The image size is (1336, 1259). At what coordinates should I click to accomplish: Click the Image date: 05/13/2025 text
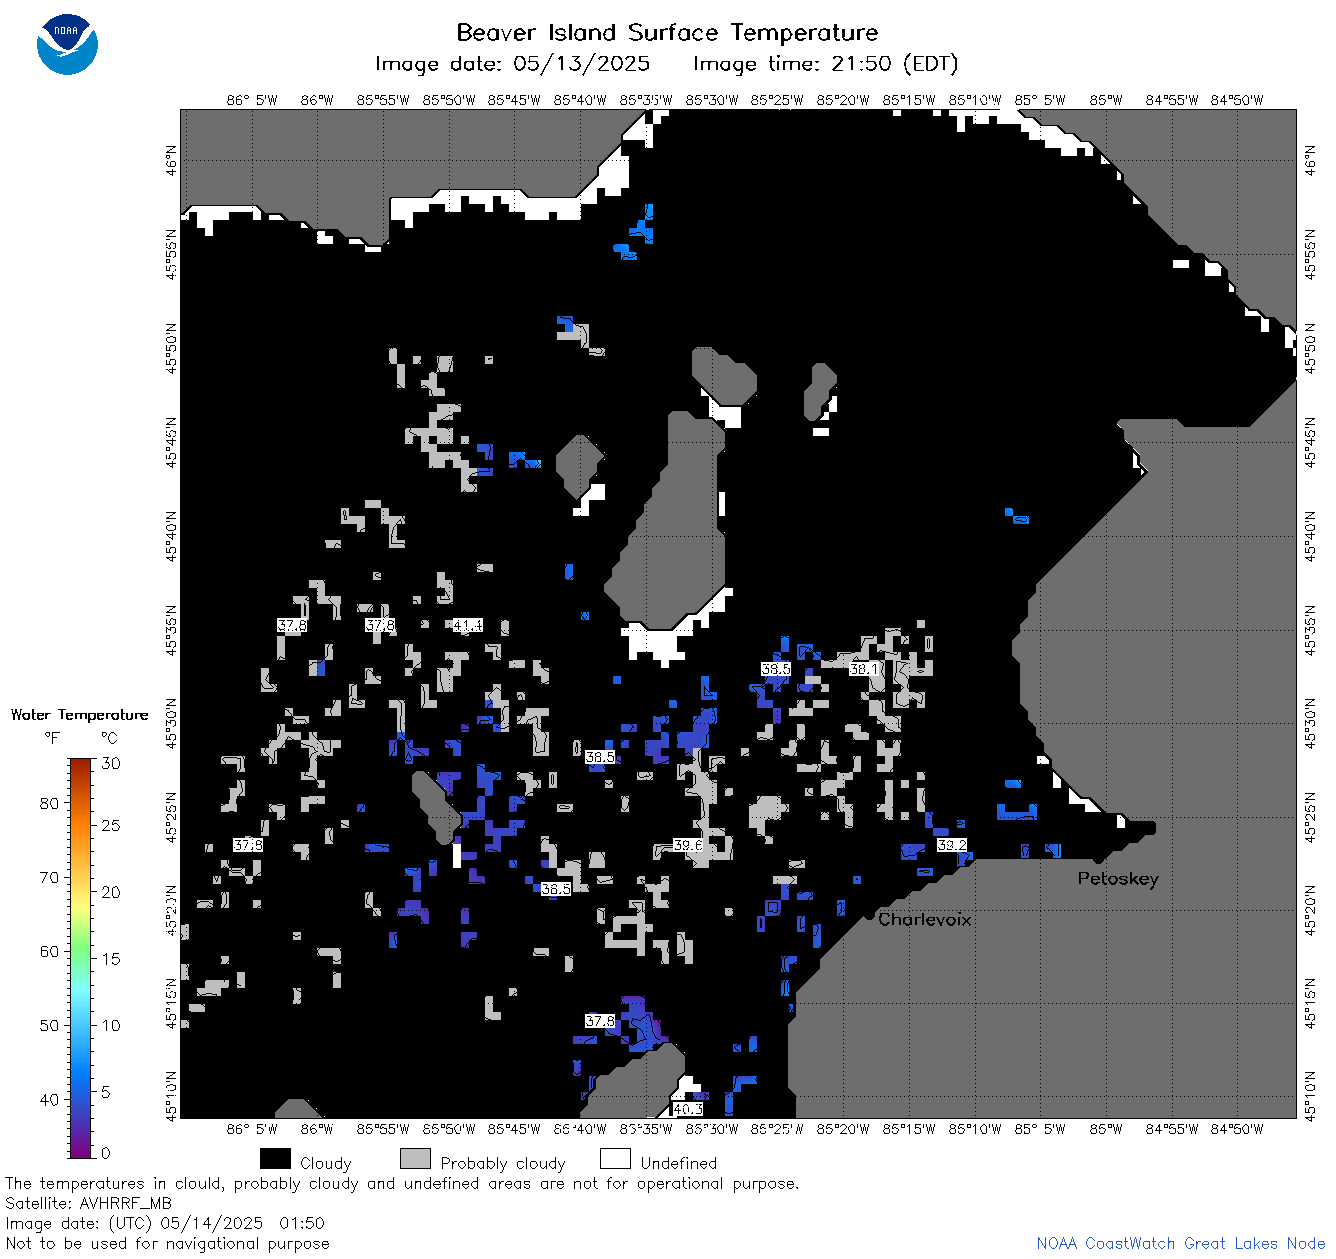tap(512, 64)
